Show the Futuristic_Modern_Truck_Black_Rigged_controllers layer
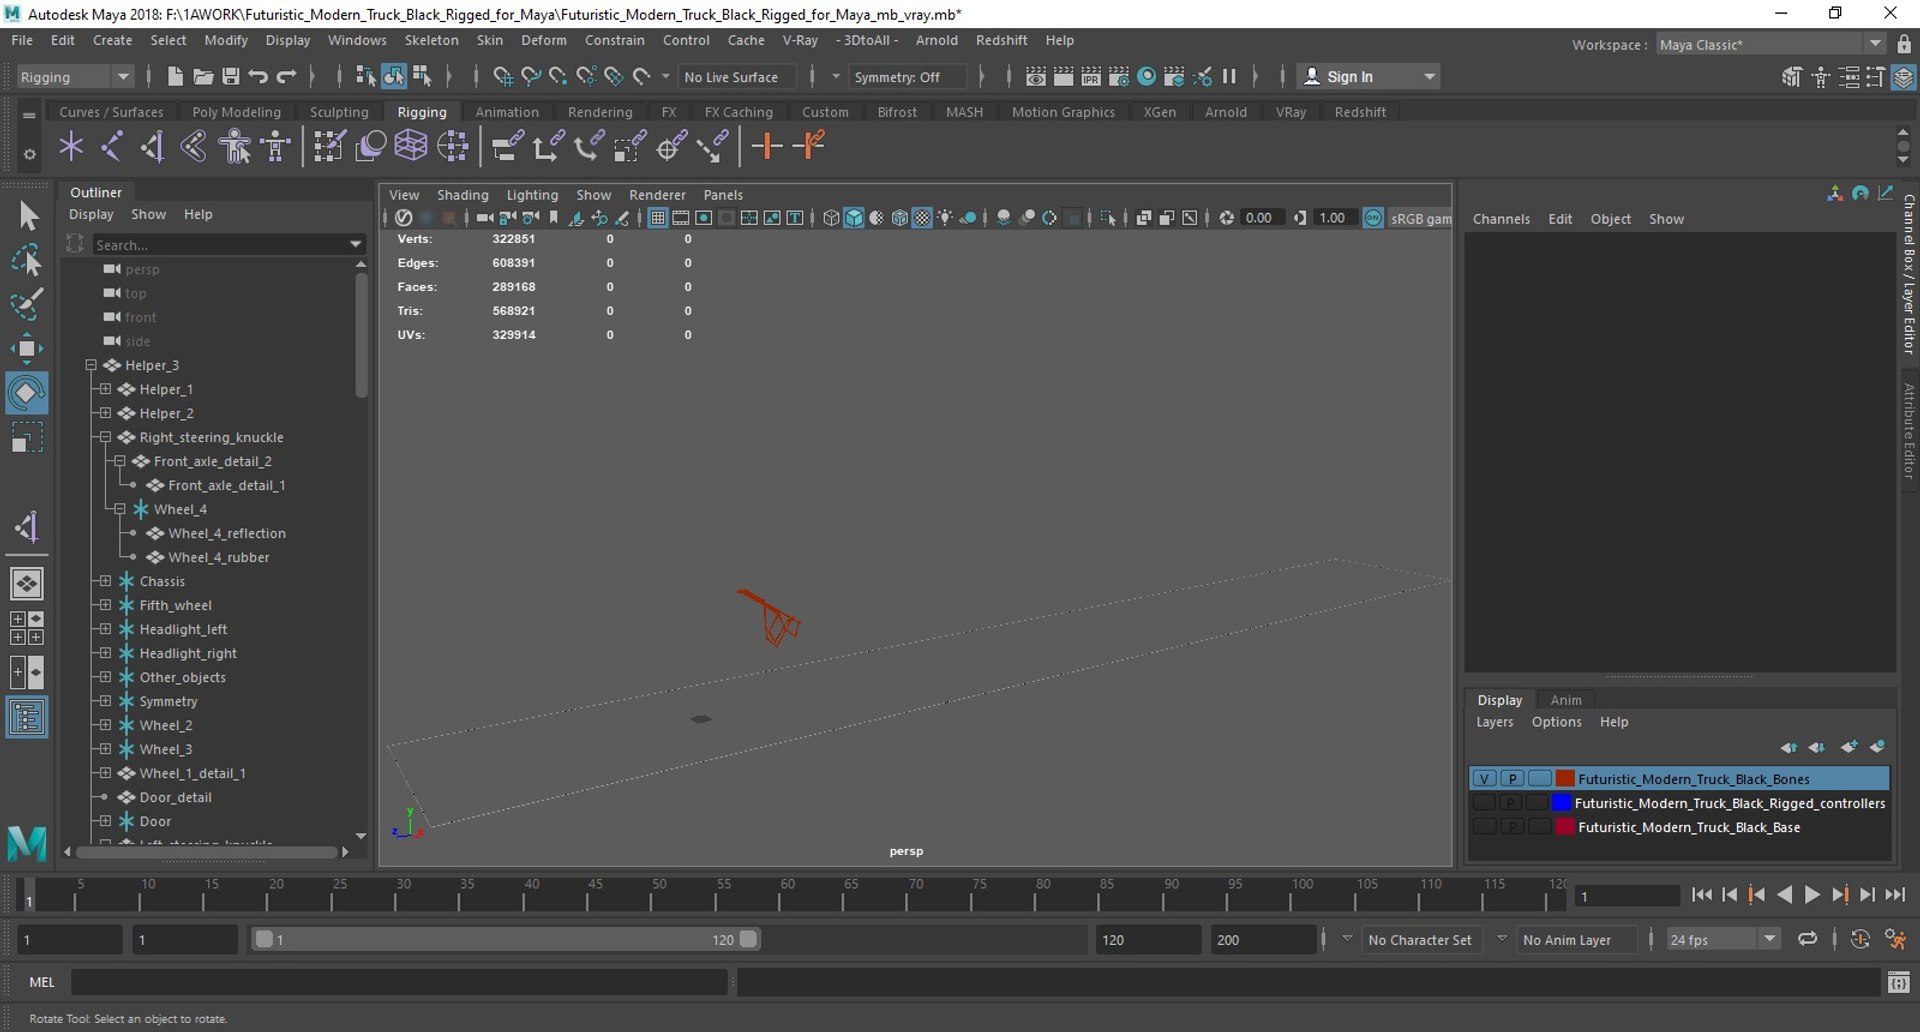Viewport: 1920px width, 1032px height. [x=1484, y=803]
